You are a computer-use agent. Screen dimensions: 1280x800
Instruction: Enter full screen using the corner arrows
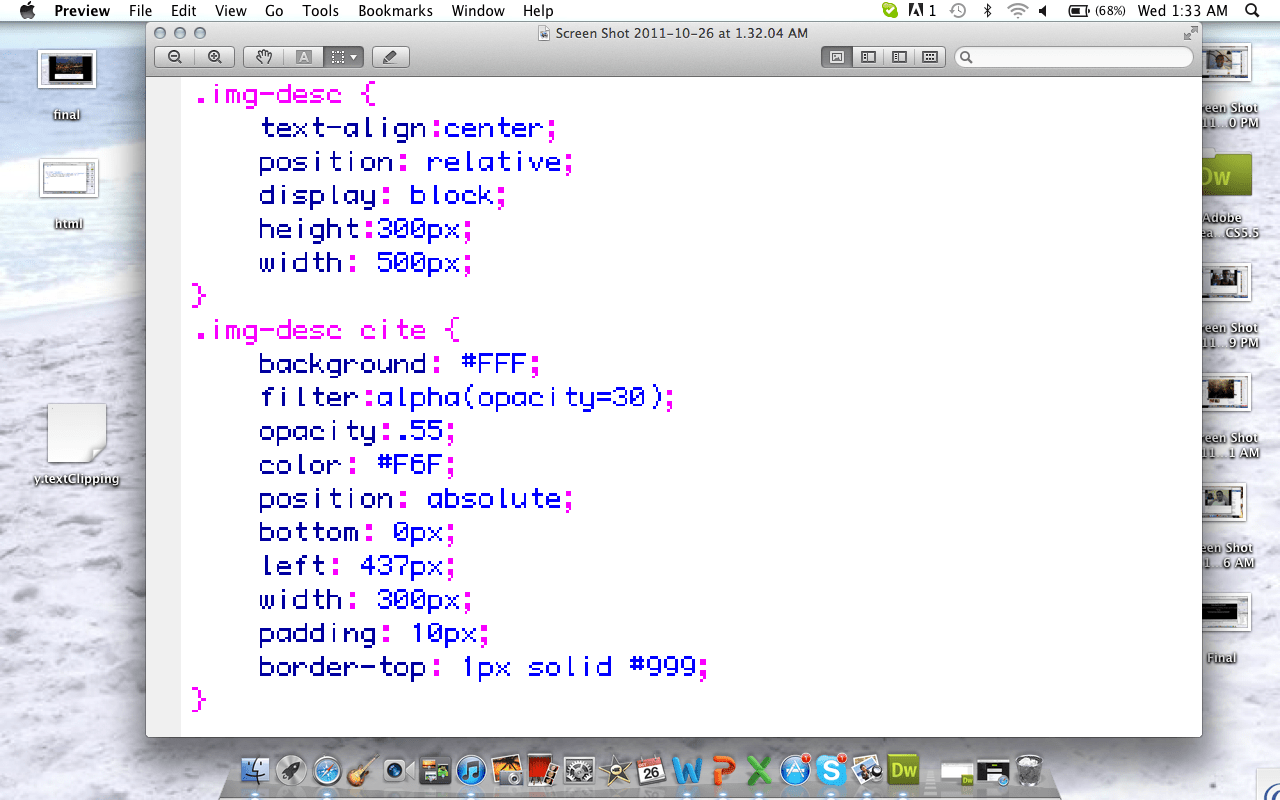(x=1190, y=33)
